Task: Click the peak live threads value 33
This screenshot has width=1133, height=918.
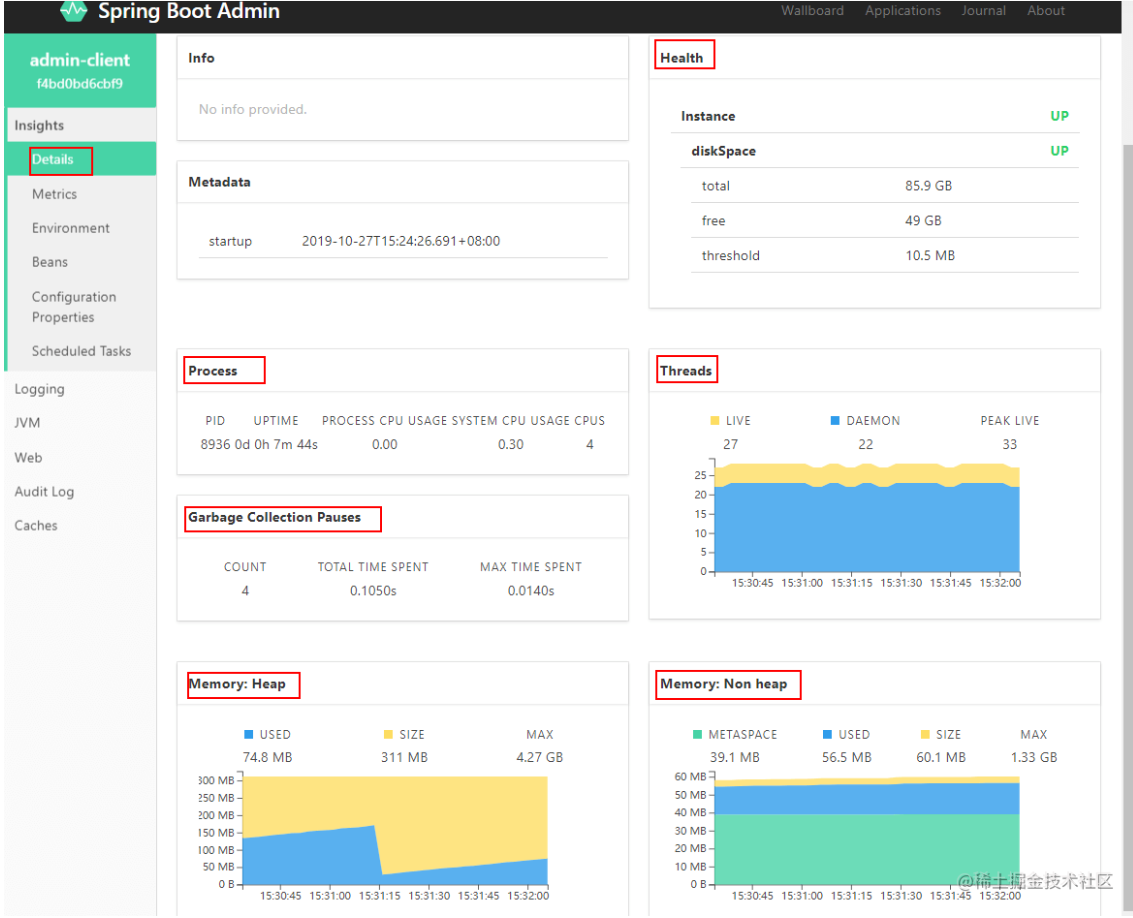Action: tap(1009, 445)
